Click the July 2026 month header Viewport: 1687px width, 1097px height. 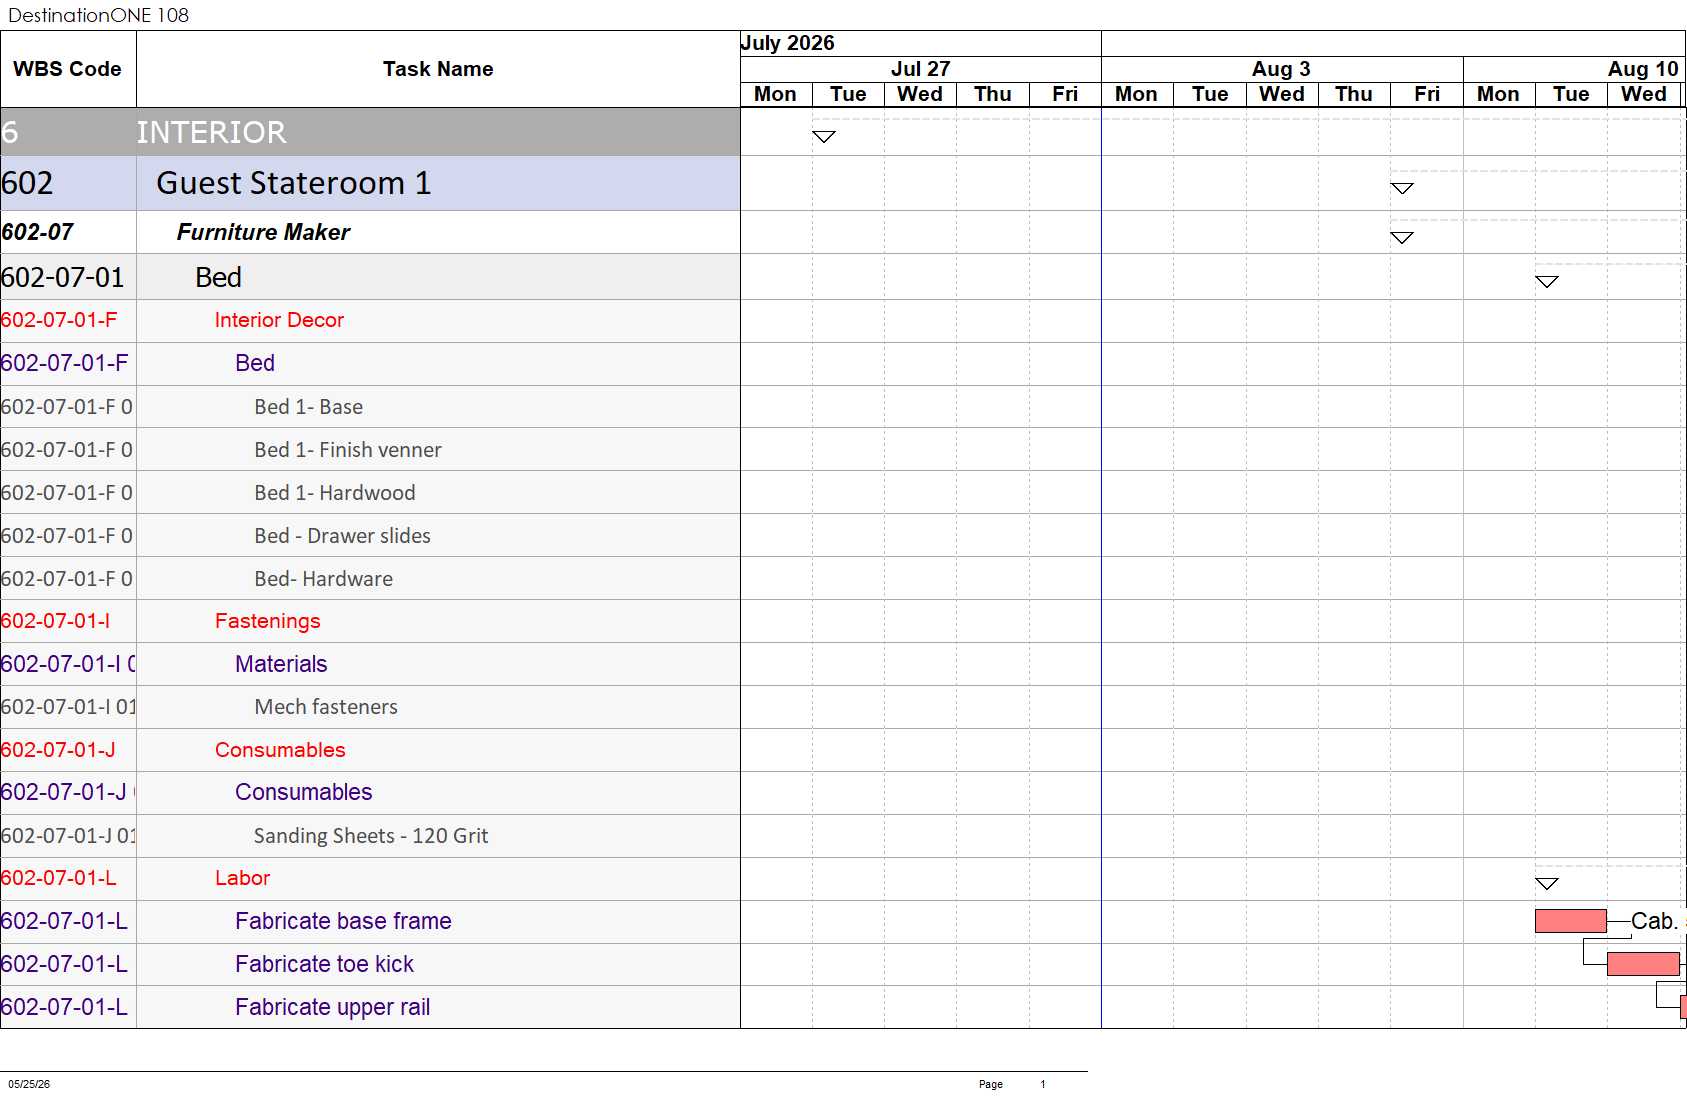(787, 43)
